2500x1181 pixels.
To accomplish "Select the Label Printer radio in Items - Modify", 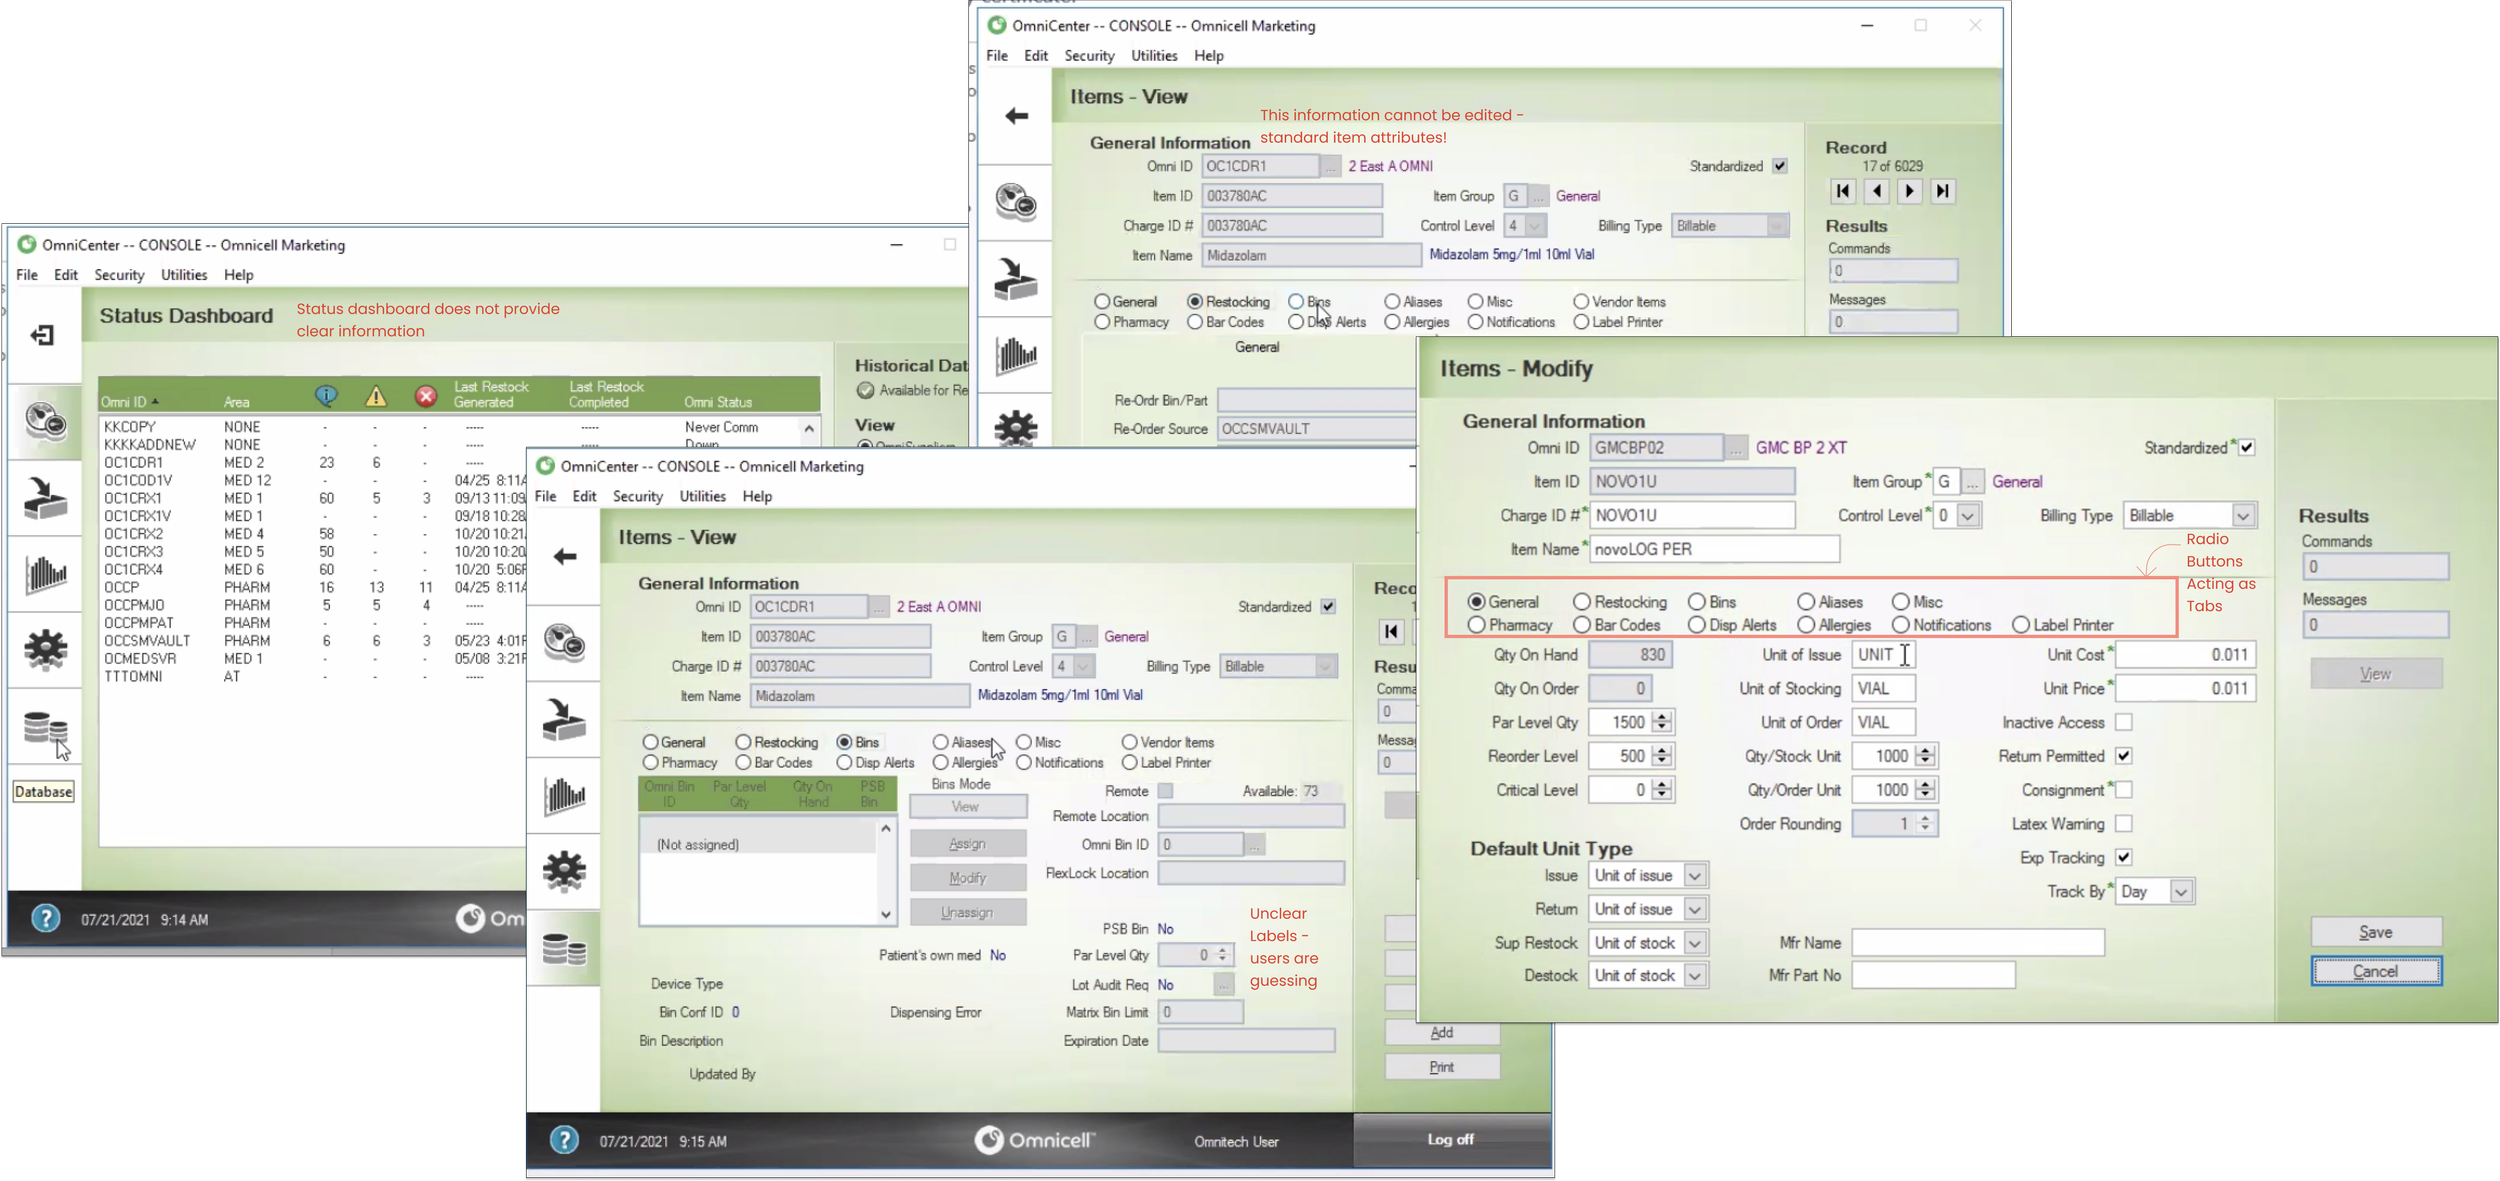I will [2021, 625].
